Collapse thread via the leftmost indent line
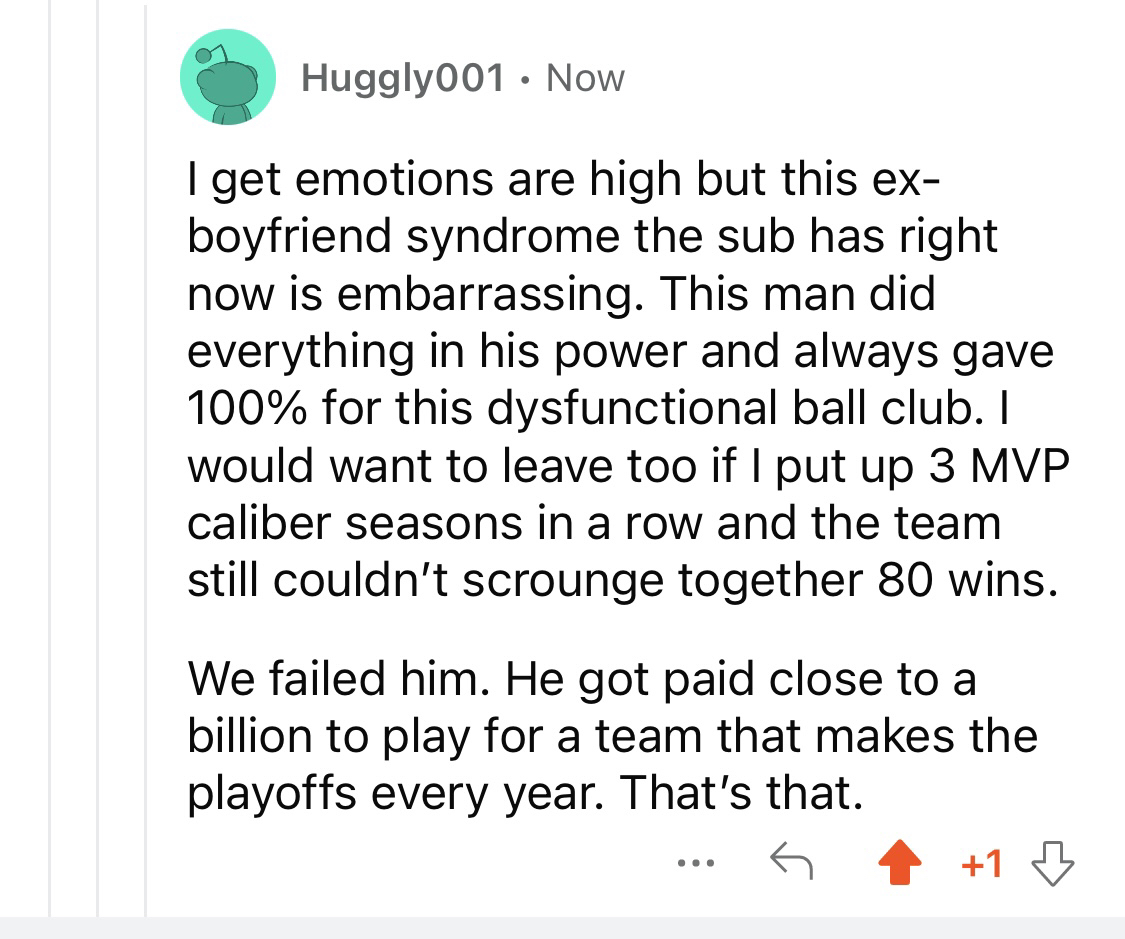1125x939 pixels. pyautogui.click(x=50, y=459)
